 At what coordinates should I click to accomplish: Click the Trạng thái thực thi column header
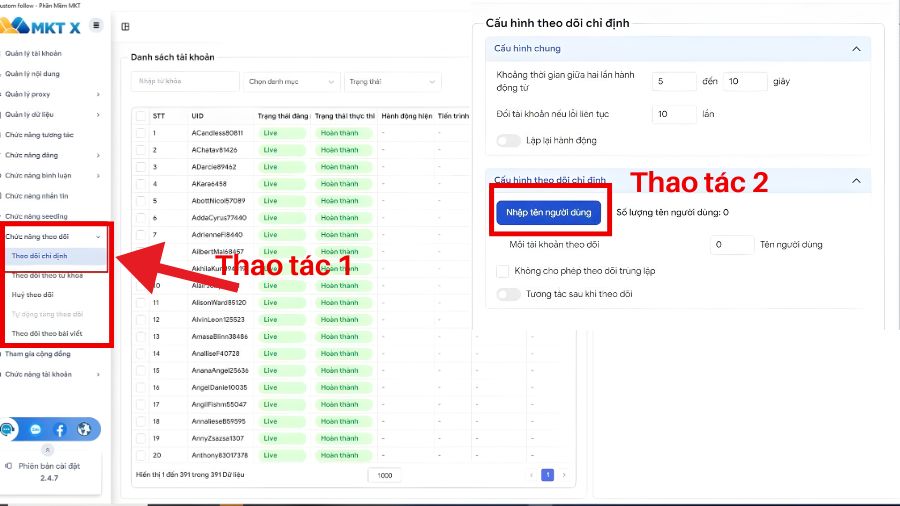coord(344,116)
